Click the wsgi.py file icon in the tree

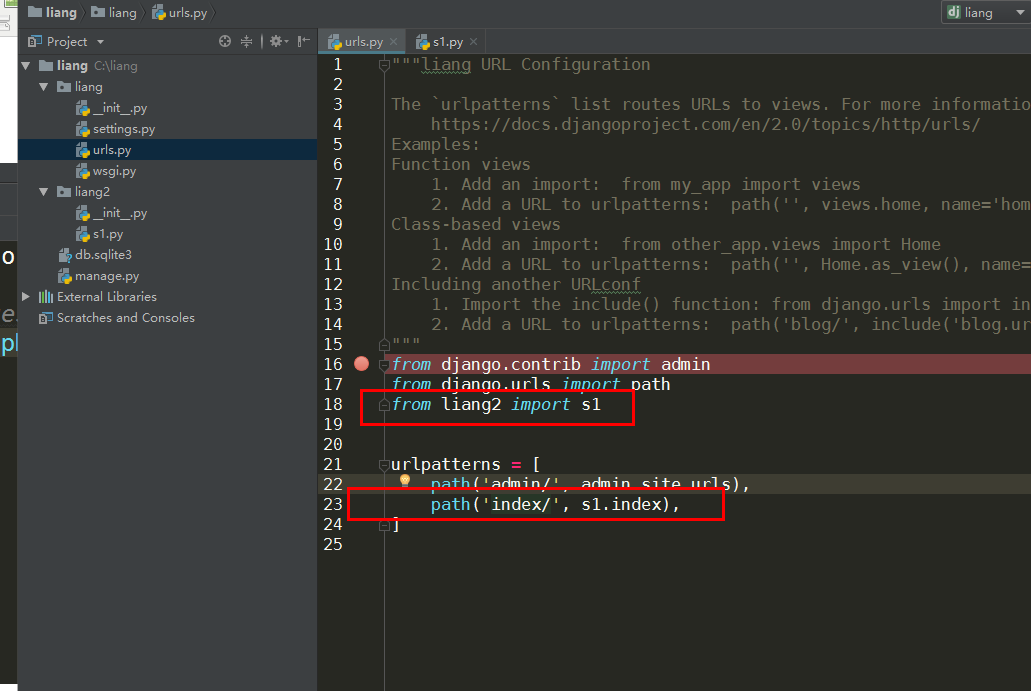coord(83,172)
